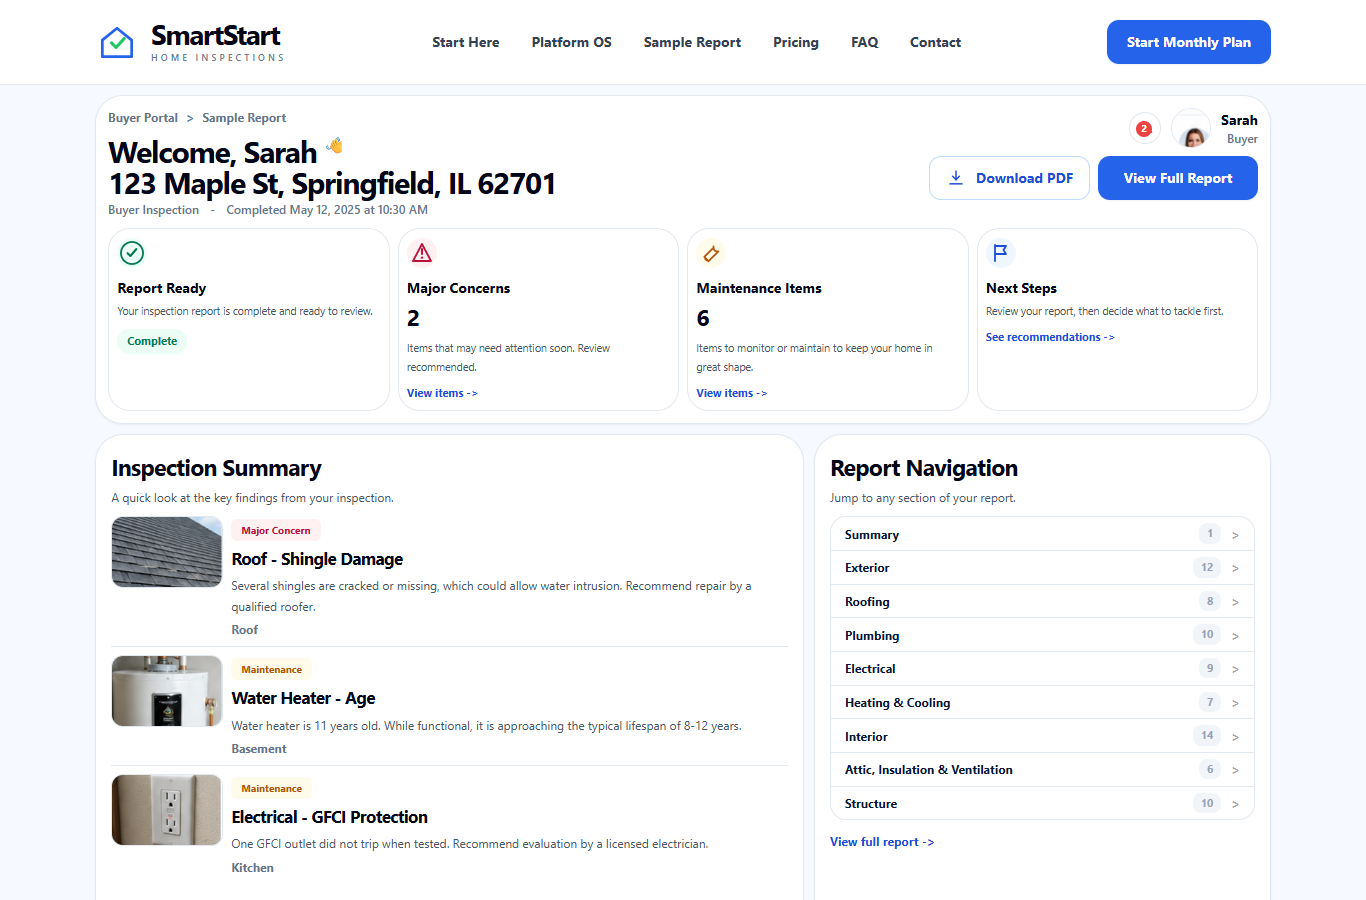
Task: Click Maintenance tag on Electrical GFCI item
Action: pos(272,789)
